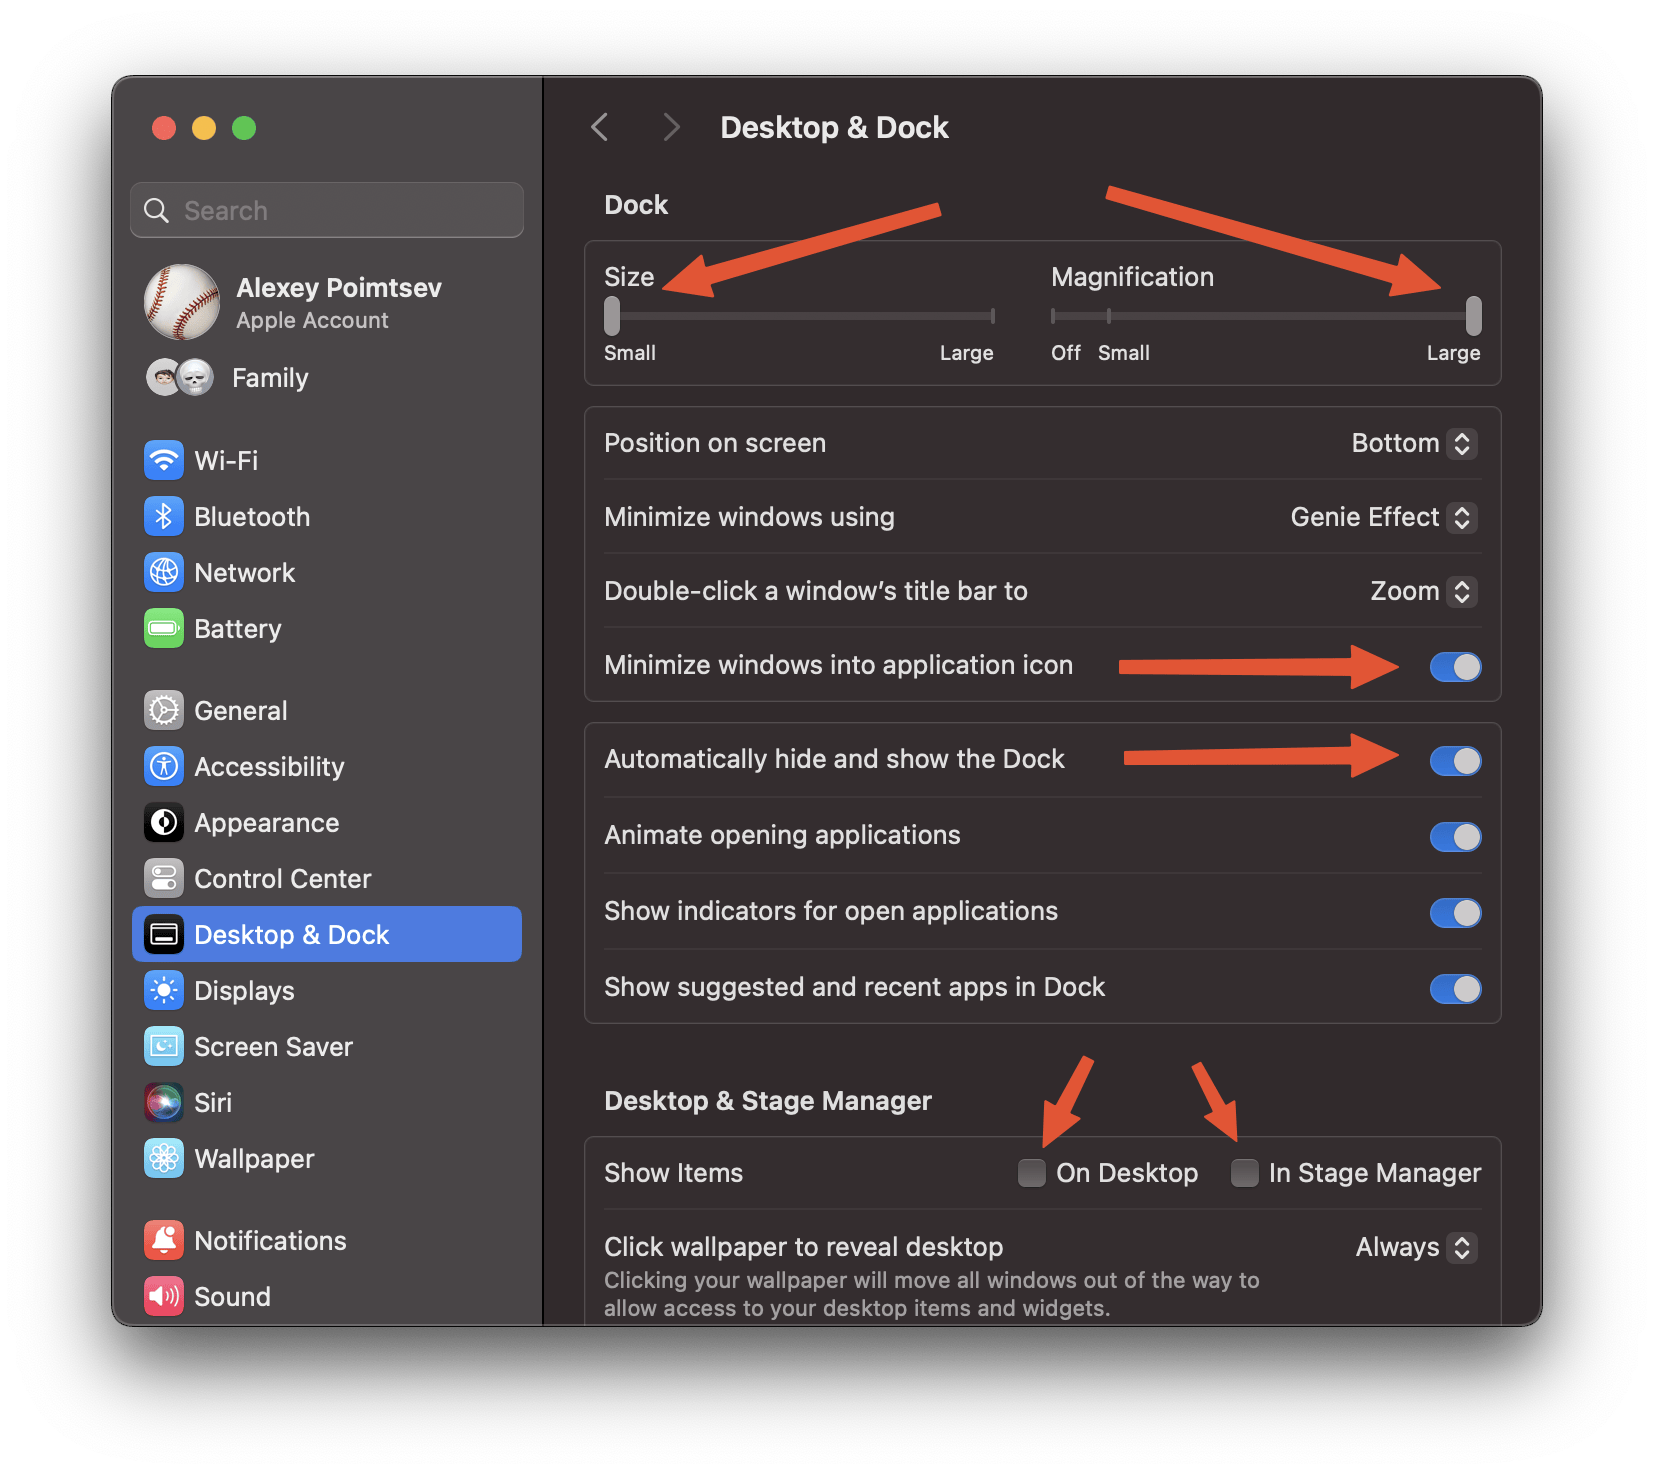The image size is (1654, 1474).
Task: Click the Control Center sidebar icon
Action: pos(164,879)
